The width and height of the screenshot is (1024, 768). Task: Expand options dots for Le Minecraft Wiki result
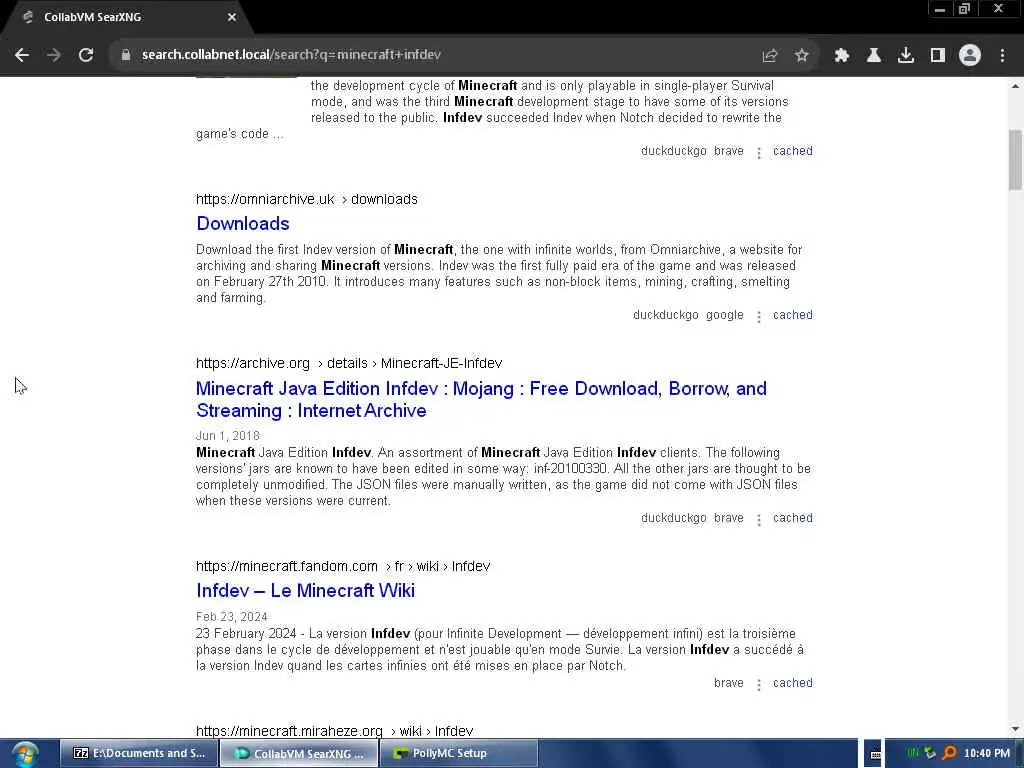[x=758, y=684]
